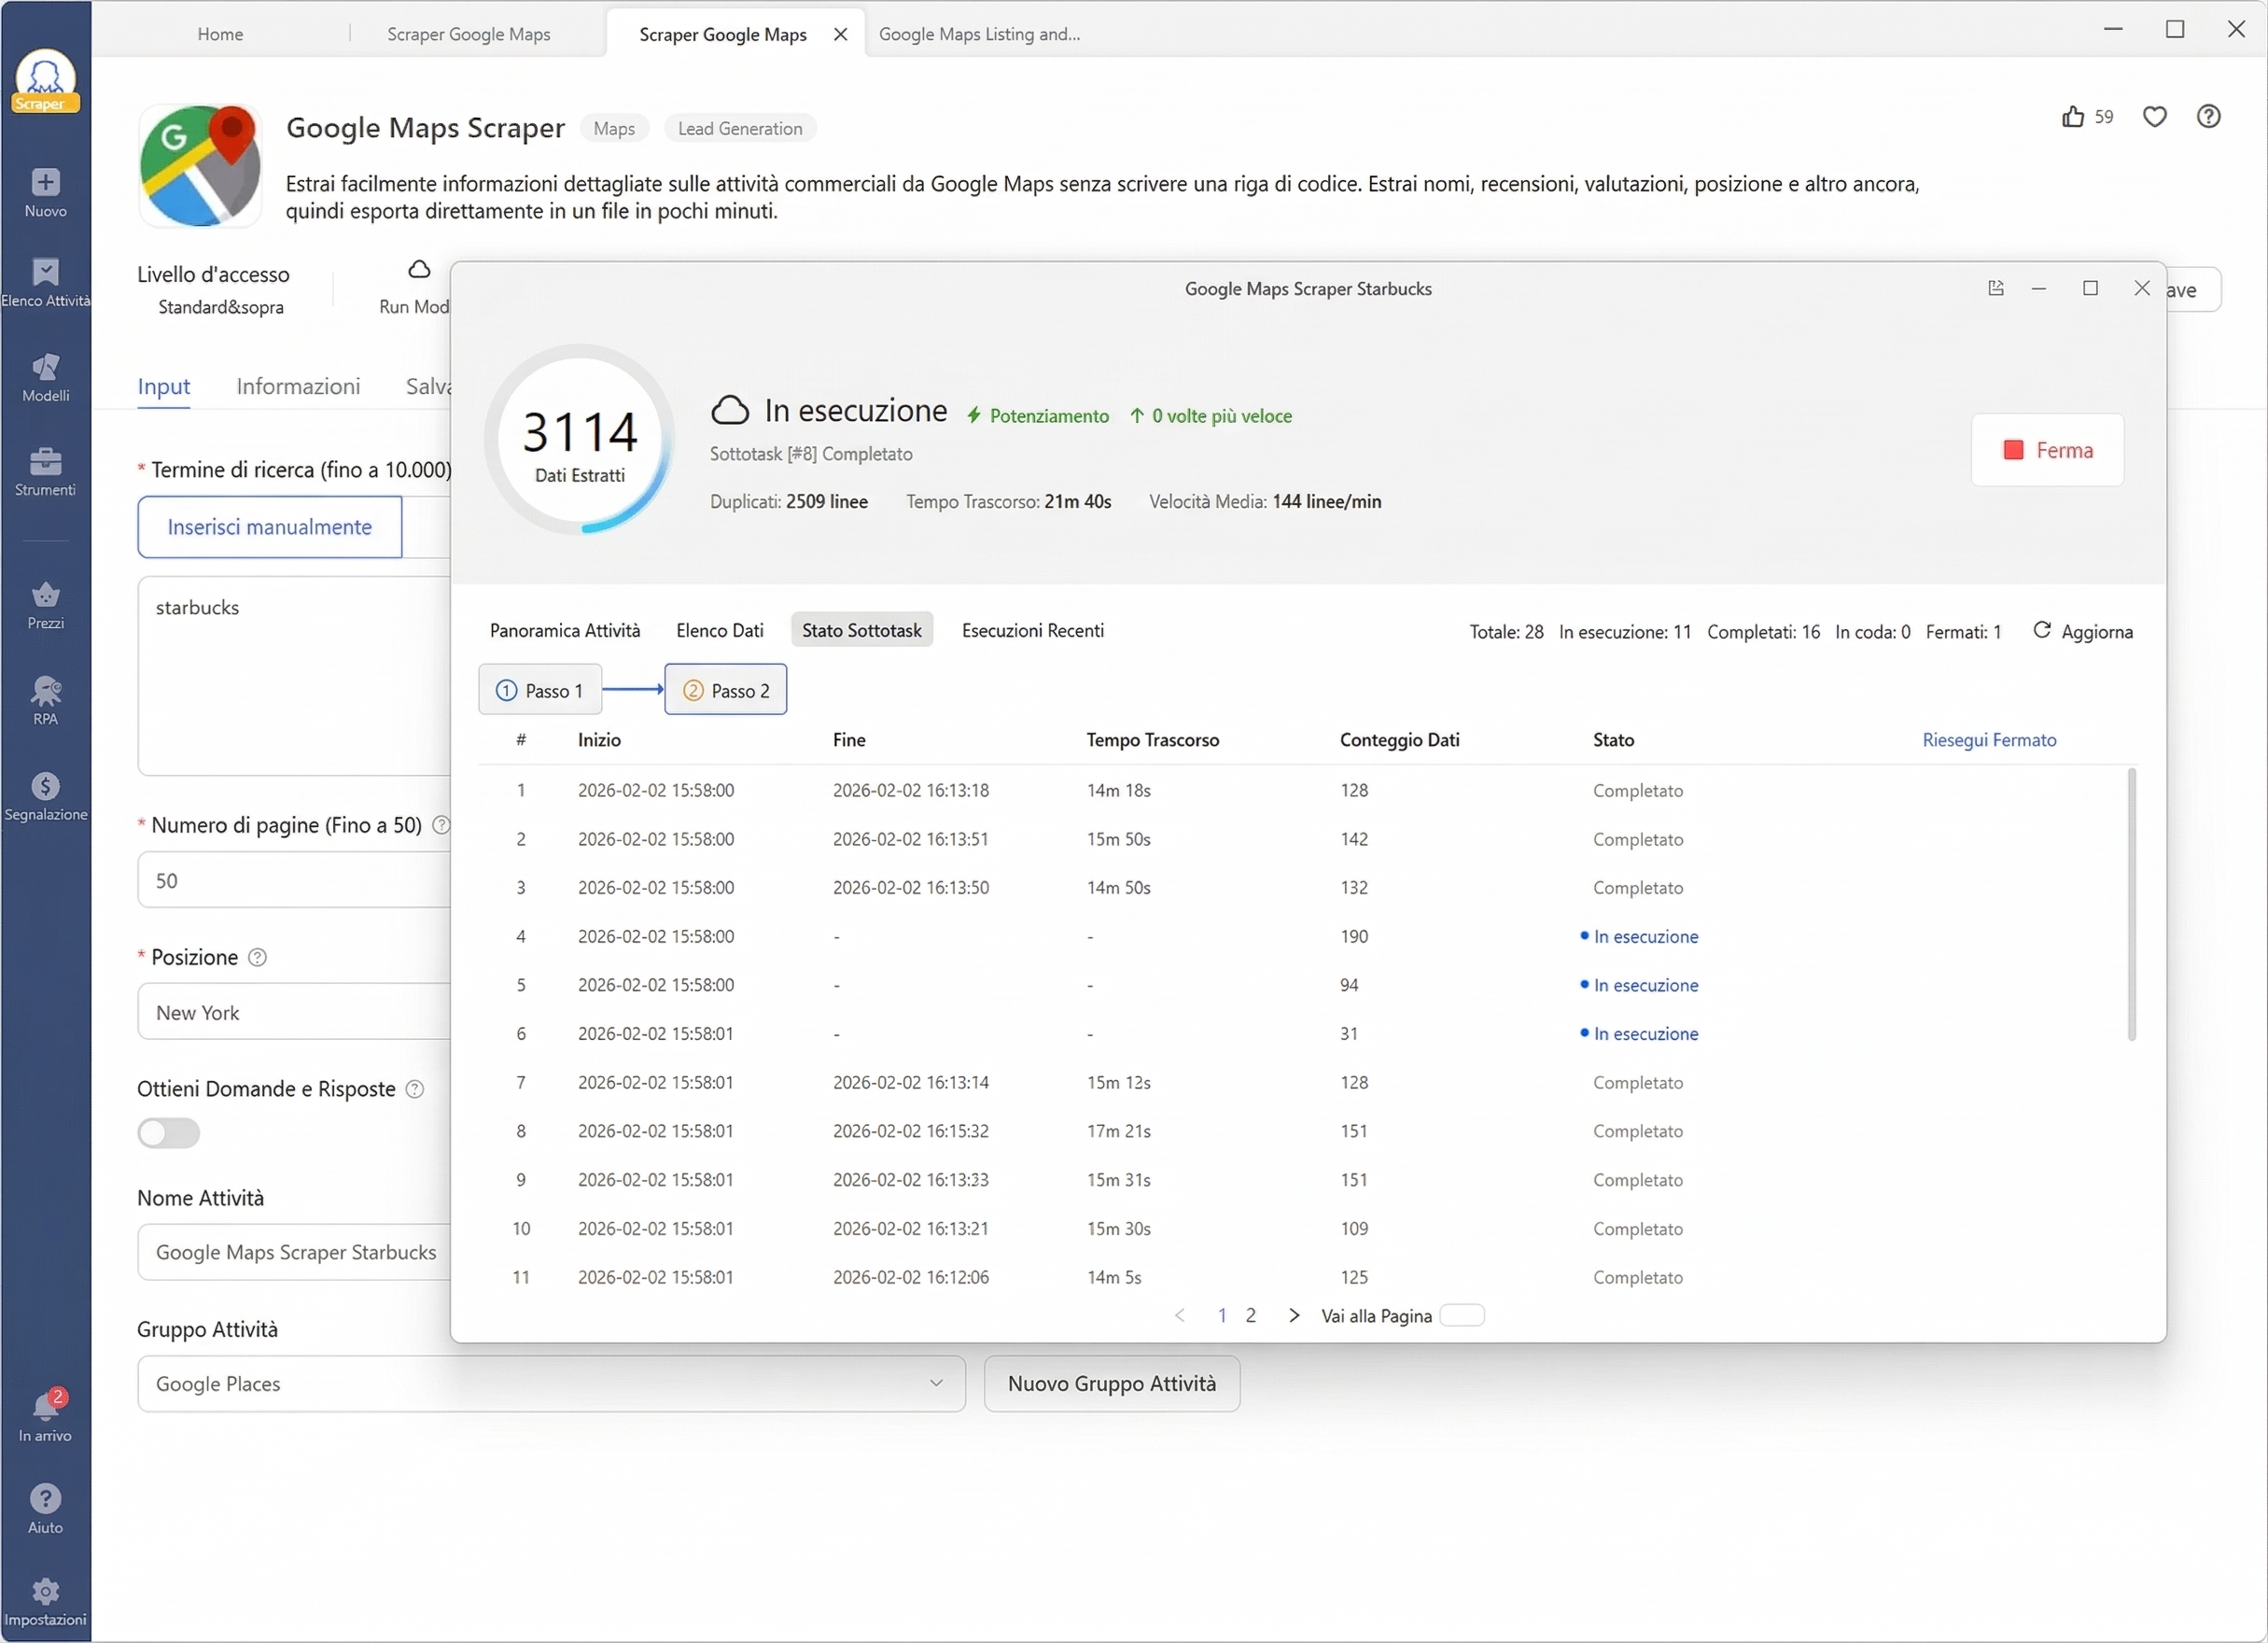The width and height of the screenshot is (2268, 1643).
Task: Click the Scraper logo at top of sidebar
Action: [x=45, y=80]
